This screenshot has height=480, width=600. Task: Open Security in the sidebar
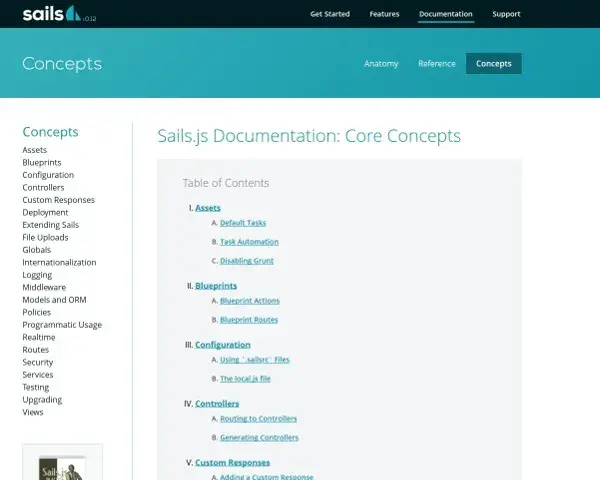pyautogui.click(x=38, y=362)
